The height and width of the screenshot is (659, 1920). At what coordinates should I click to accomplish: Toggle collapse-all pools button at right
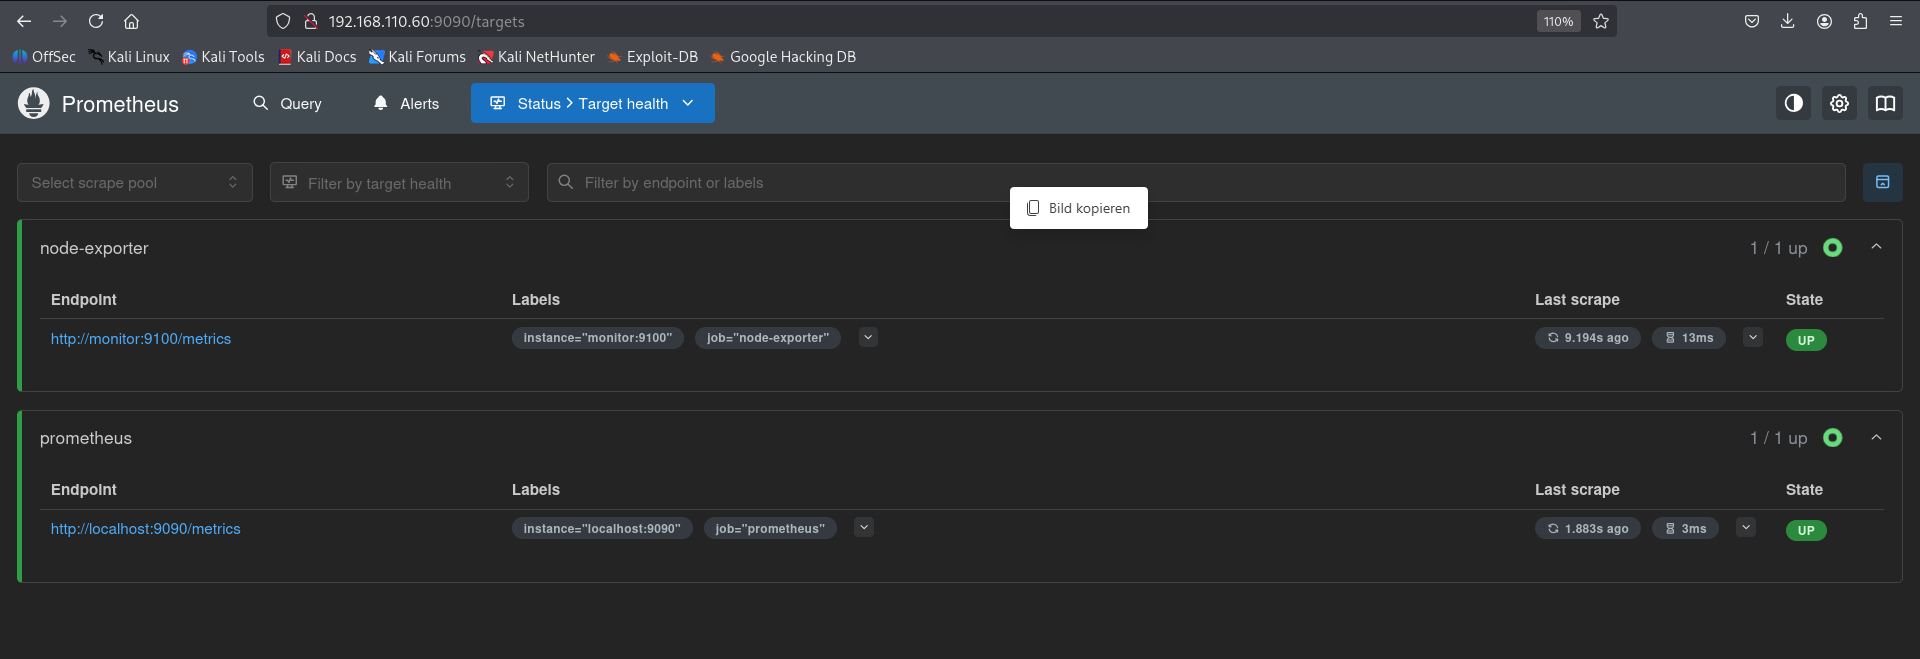1882,182
